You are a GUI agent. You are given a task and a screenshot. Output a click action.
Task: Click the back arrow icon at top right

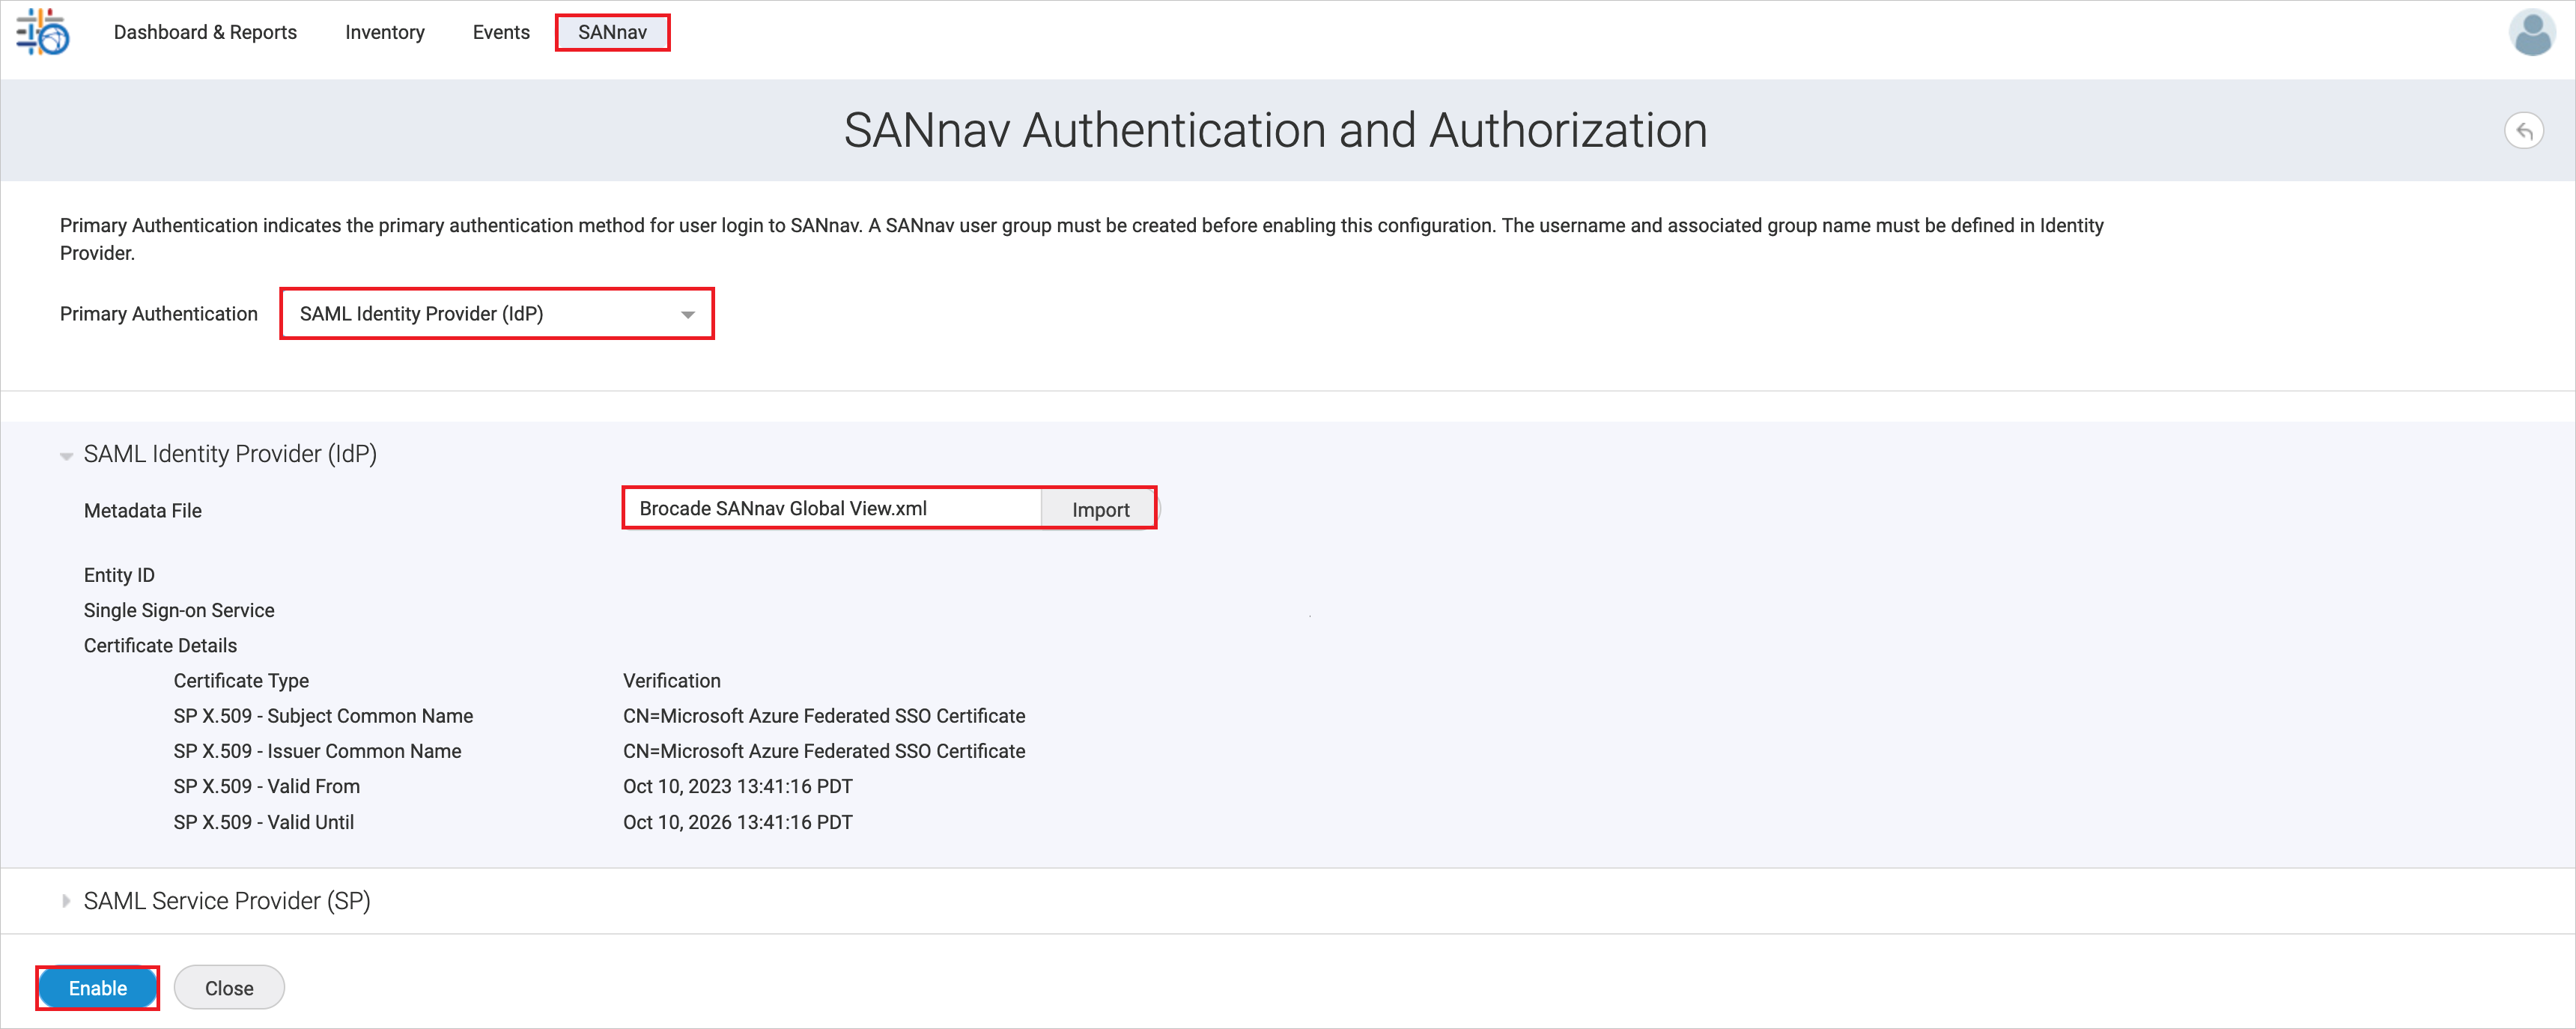click(x=2524, y=129)
